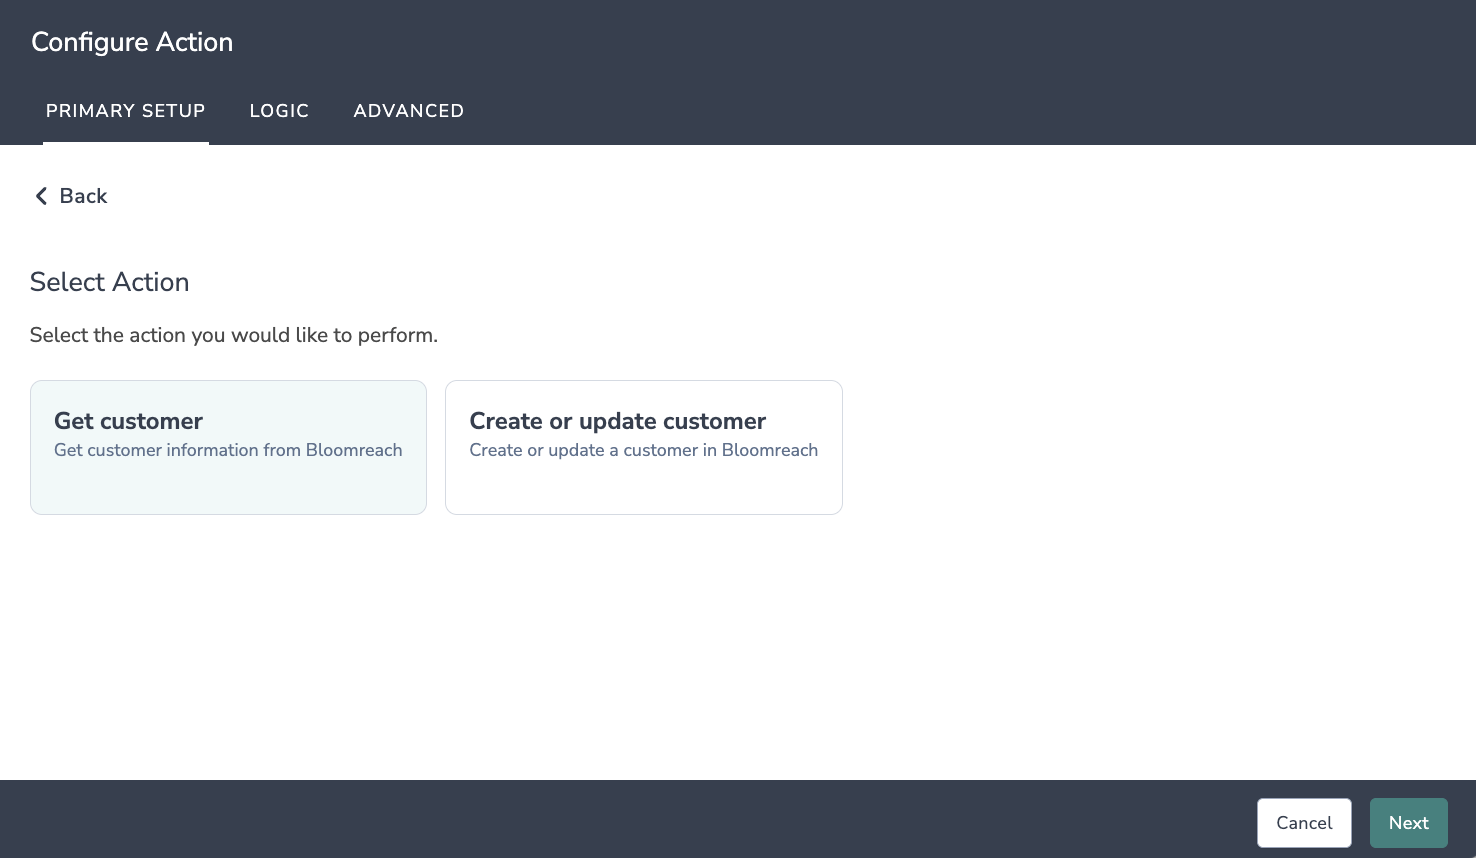Click blank area below Create or update description
This screenshot has width=1476, height=858.
tap(644, 488)
